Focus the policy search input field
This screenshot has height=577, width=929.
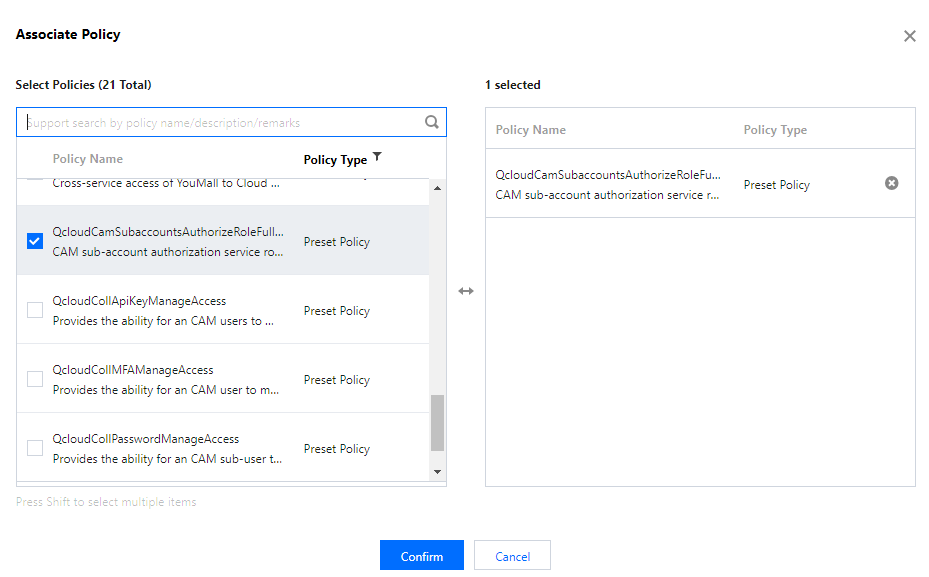pos(220,122)
